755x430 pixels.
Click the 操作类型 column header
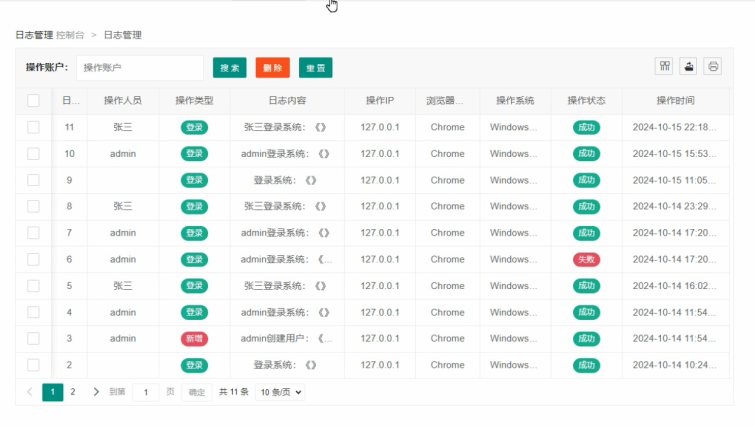tap(194, 101)
